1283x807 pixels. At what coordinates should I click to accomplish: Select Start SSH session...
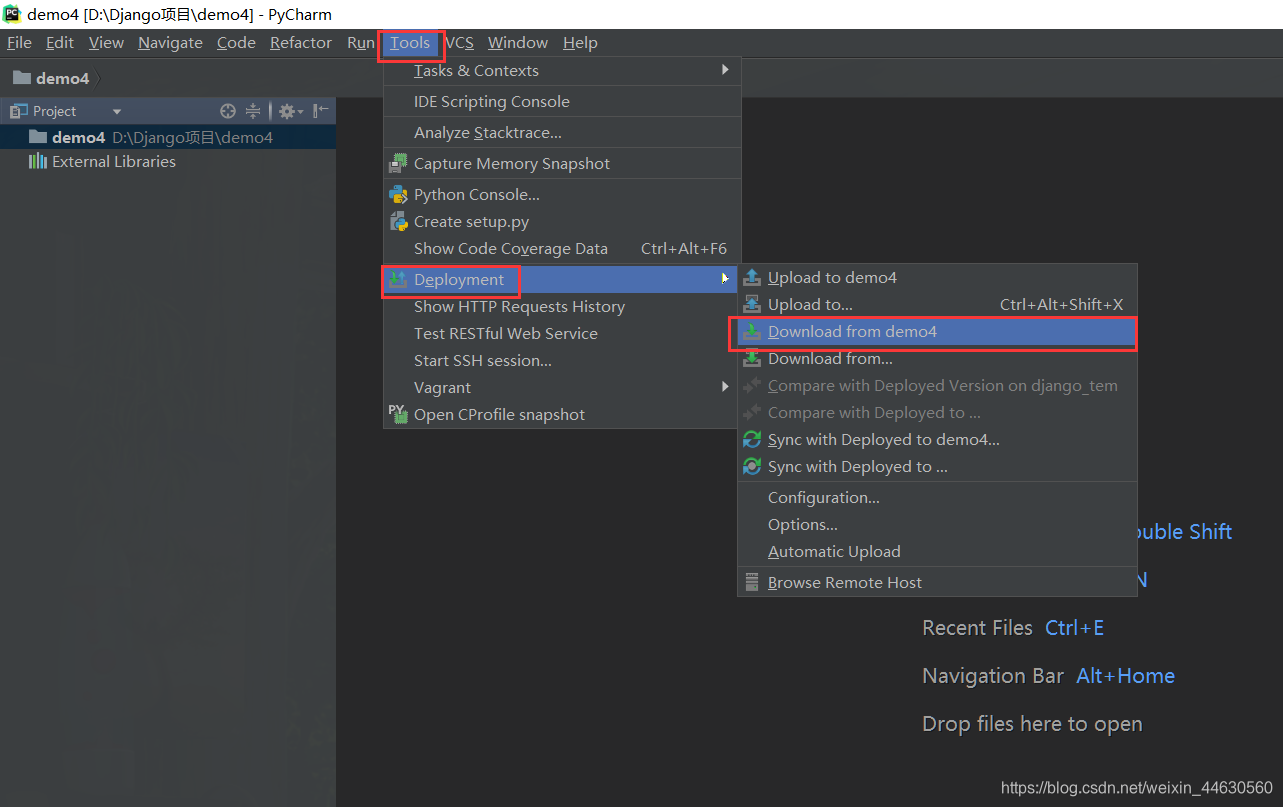562,360
